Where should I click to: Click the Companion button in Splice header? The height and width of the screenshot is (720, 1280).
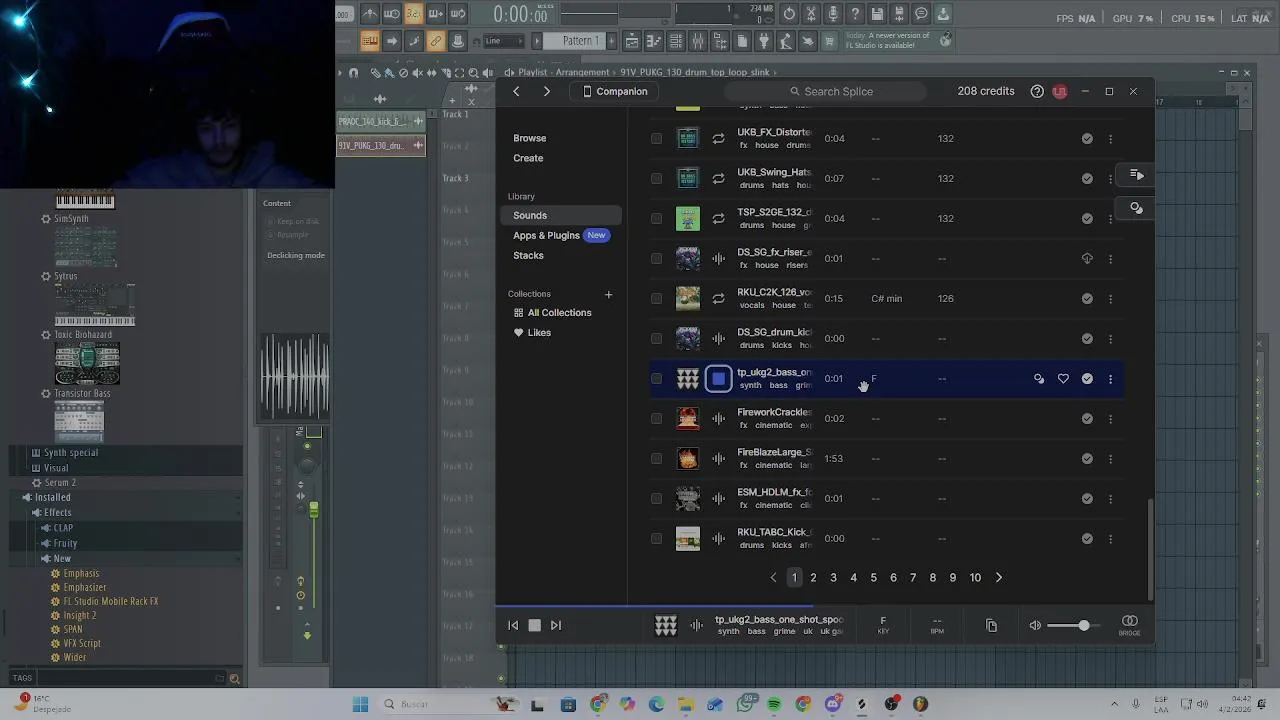point(615,91)
